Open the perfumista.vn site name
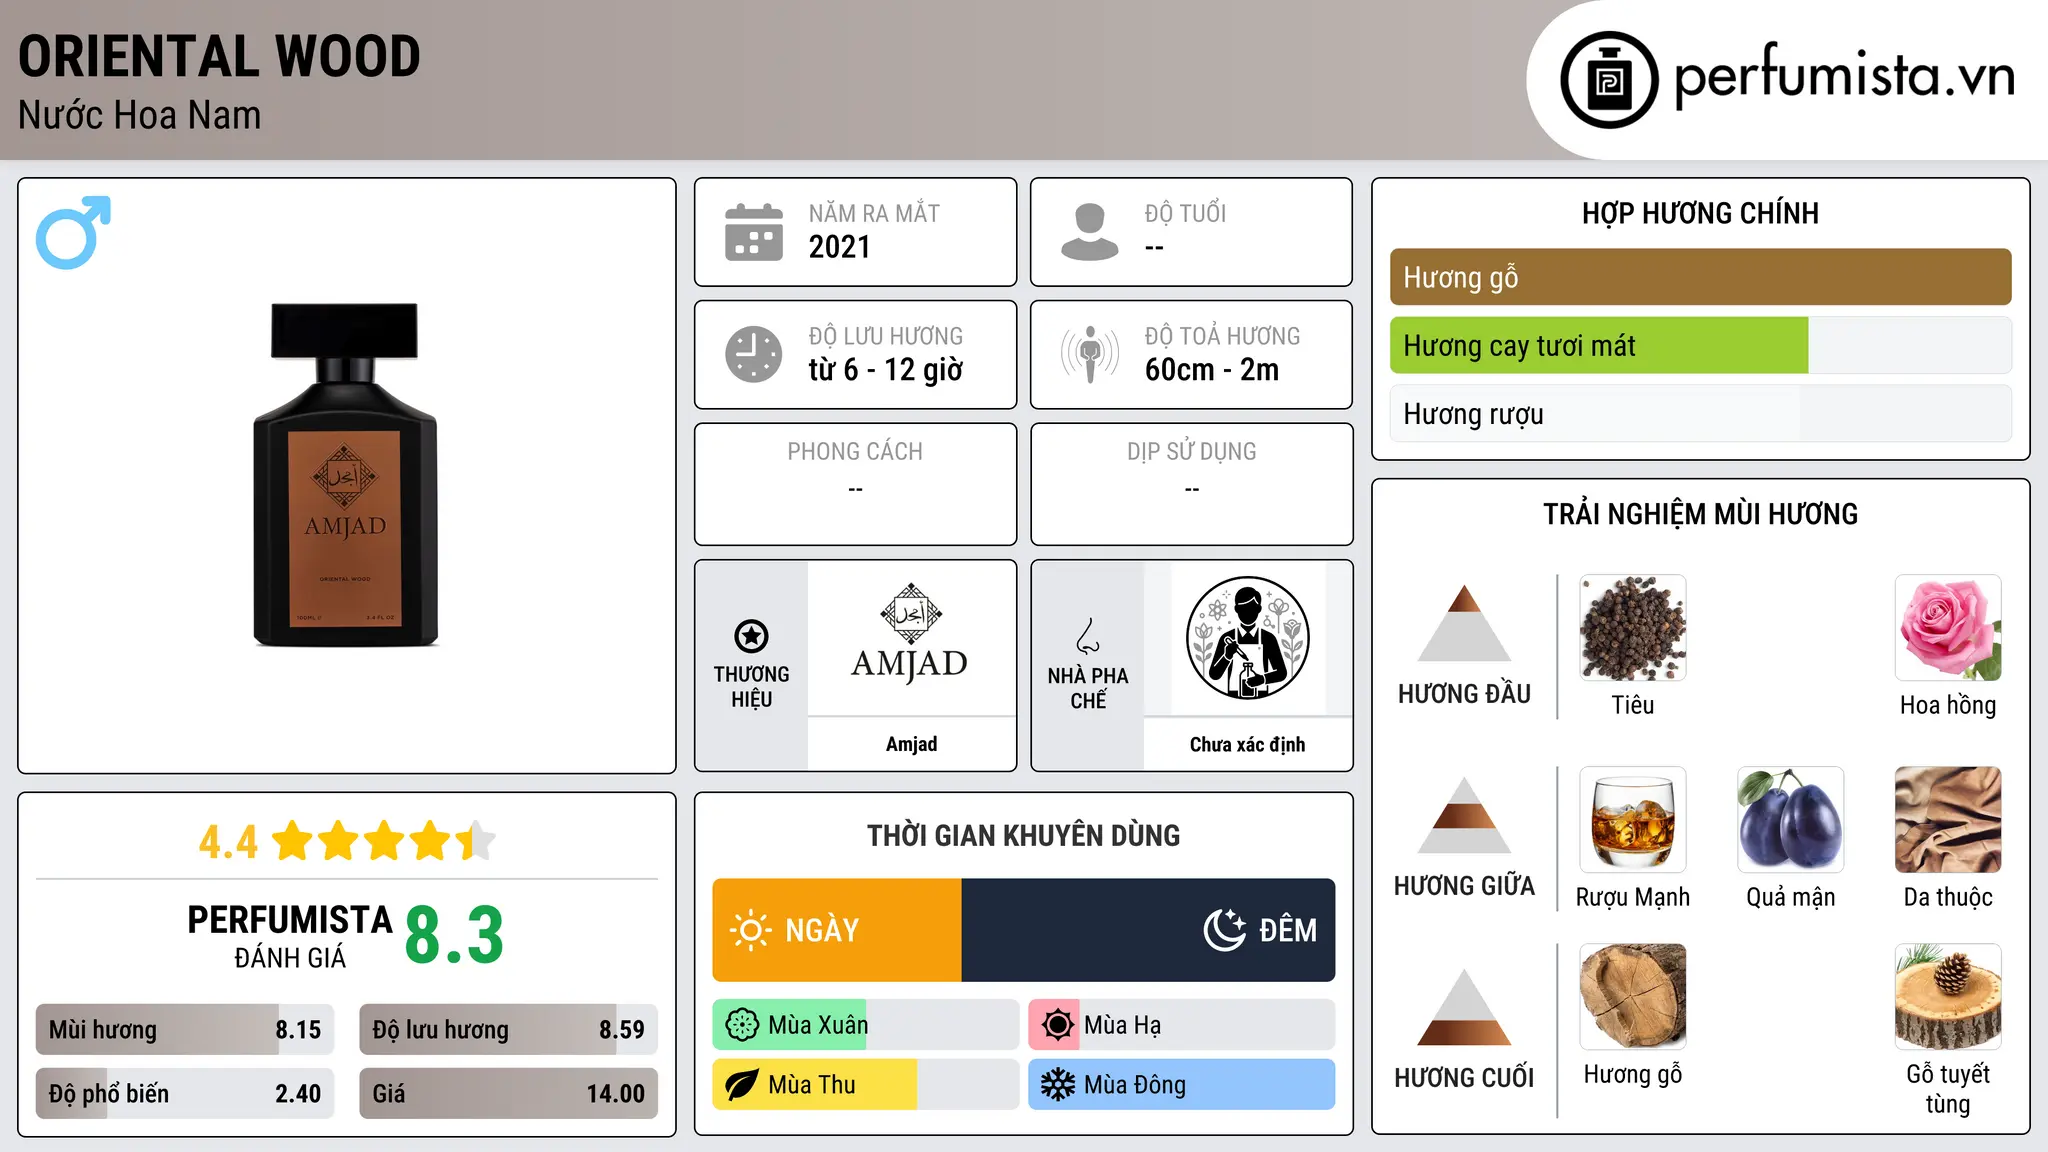The width and height of the screenshot is (2048, 1152). [1844, 75]
